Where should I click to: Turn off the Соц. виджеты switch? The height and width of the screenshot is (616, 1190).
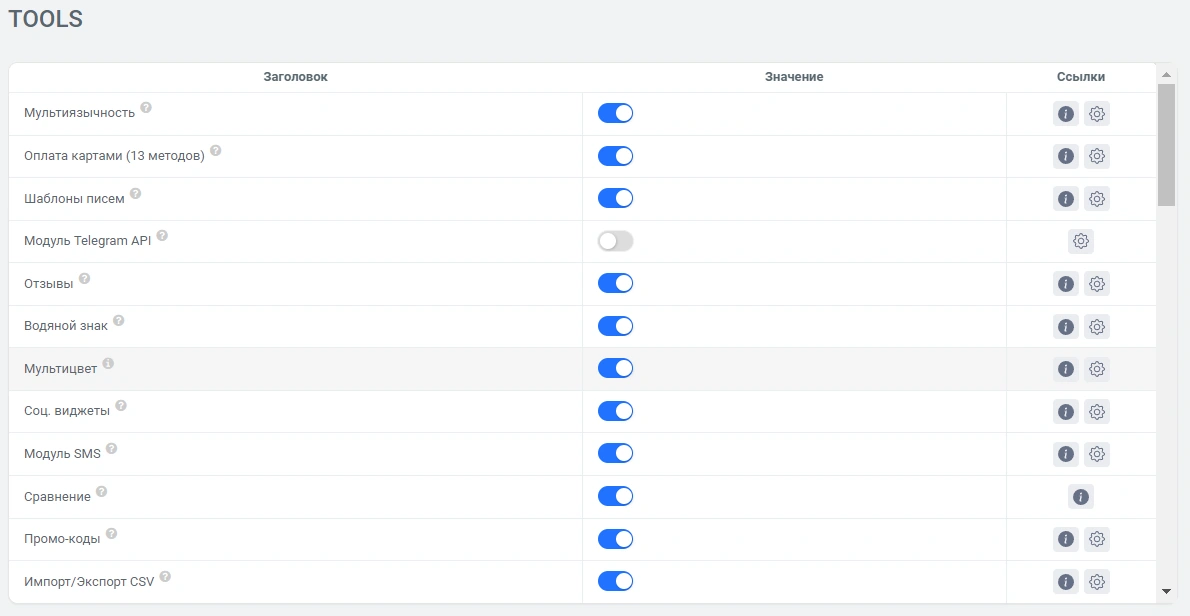click(615, 411)
